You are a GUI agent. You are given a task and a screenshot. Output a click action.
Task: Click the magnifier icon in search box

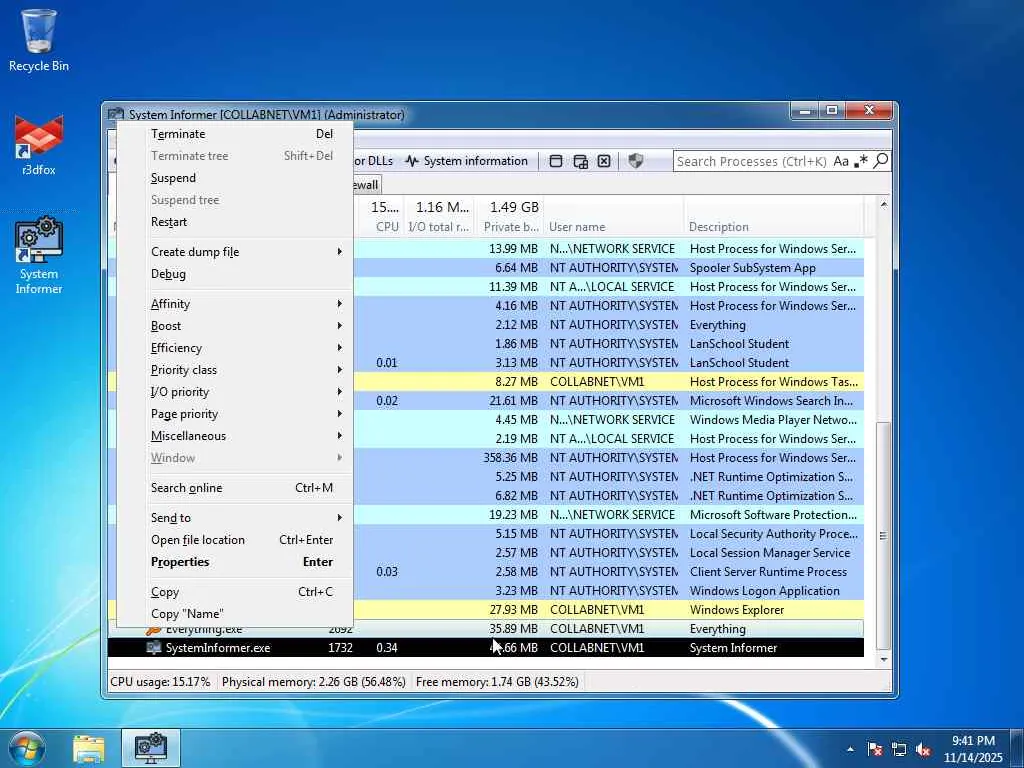pos(880,161)
